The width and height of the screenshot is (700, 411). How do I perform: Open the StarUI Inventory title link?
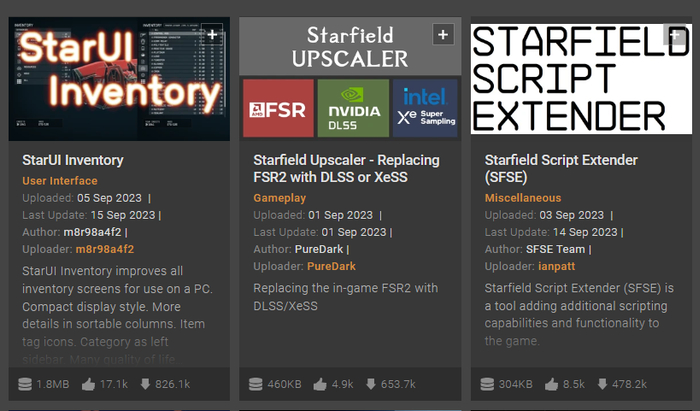[73, 160]
